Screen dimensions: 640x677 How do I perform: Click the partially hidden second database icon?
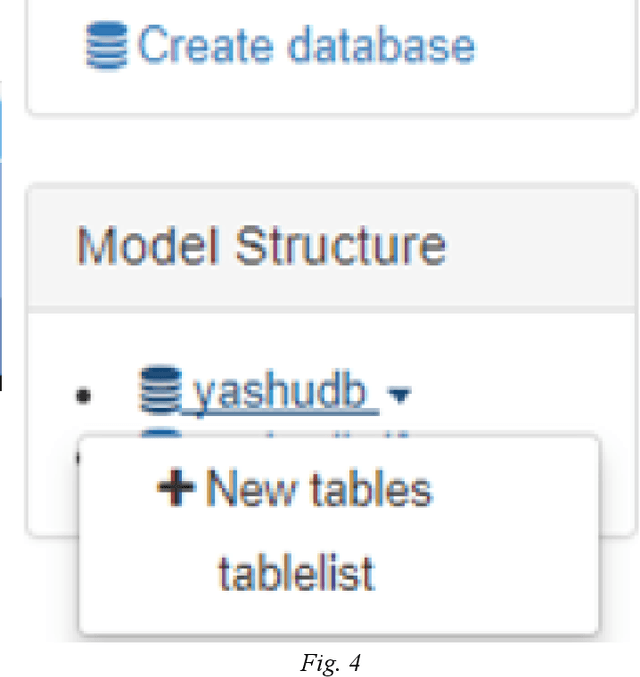click(x=157, y=434)
